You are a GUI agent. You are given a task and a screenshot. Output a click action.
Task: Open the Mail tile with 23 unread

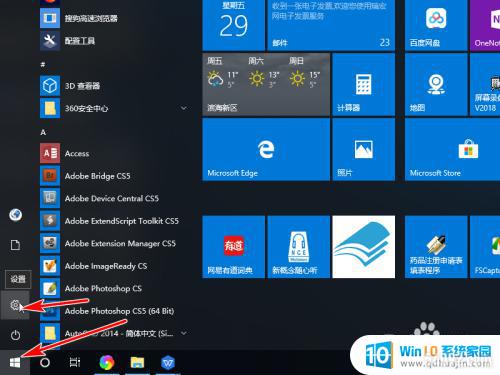(331, 25)
